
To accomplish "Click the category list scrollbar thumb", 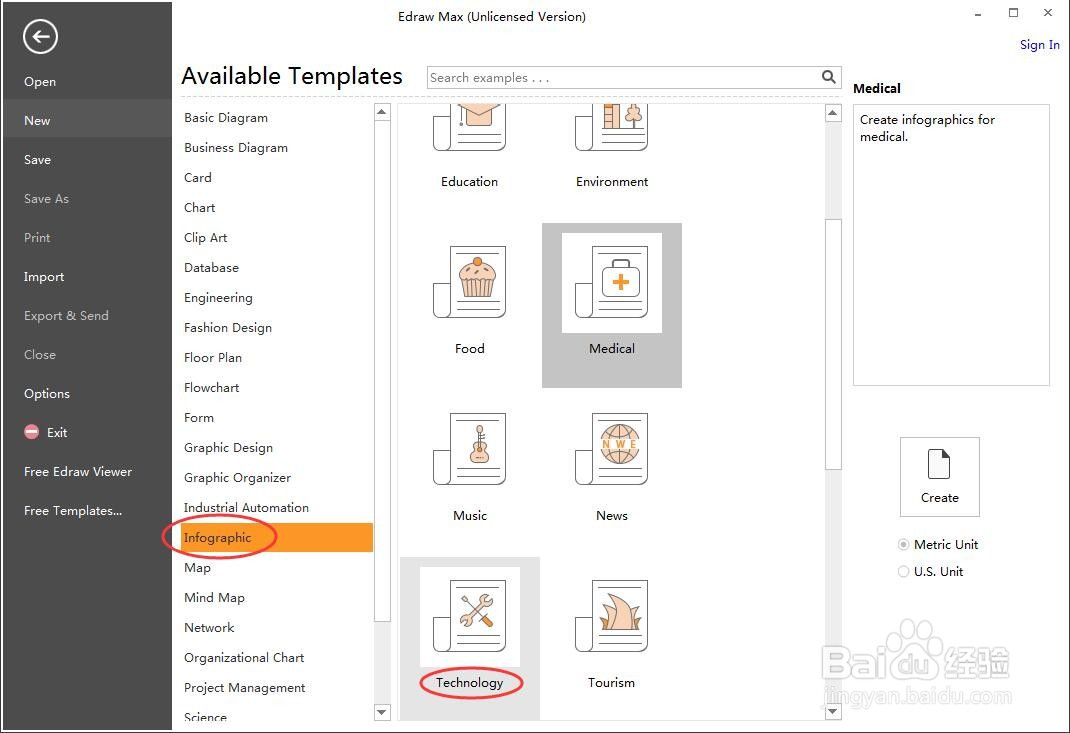I will point(382,371).
